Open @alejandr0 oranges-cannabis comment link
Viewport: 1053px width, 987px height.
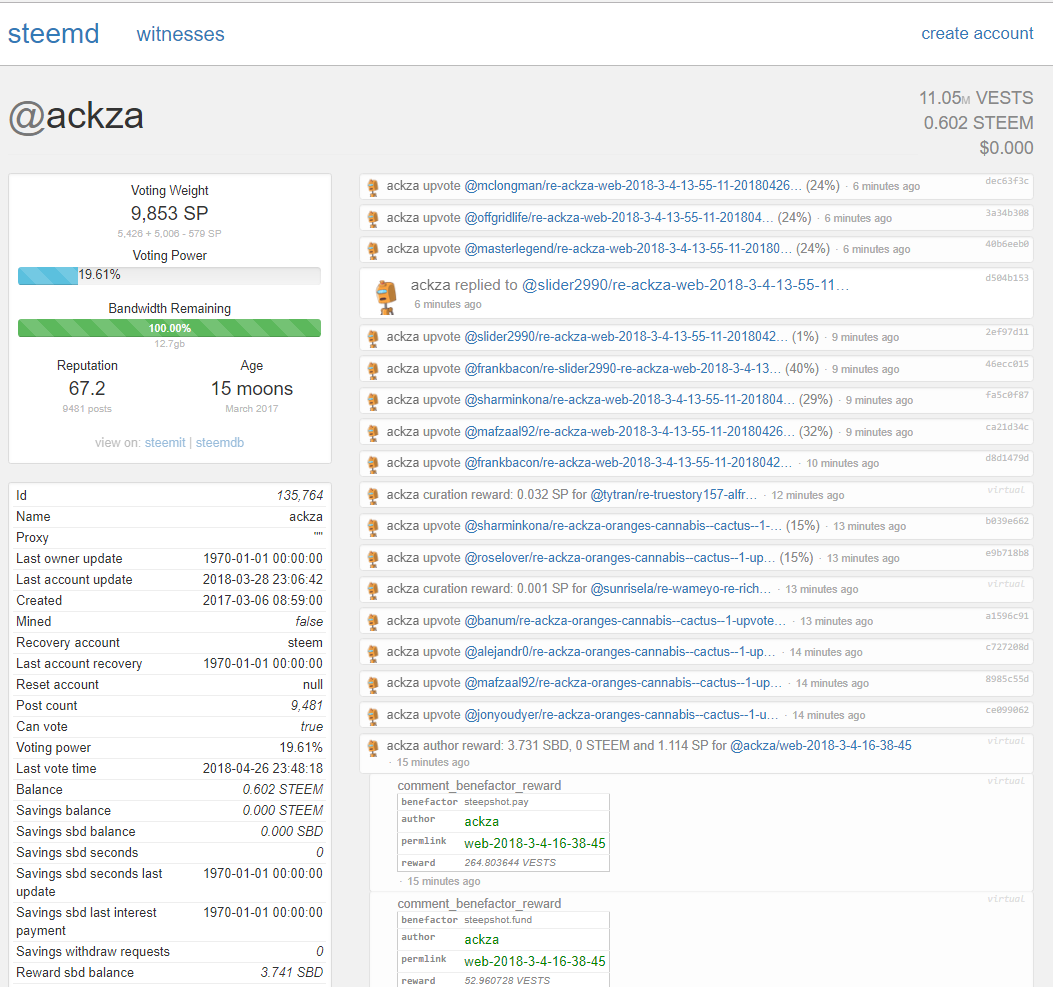[x=620, y=652]
